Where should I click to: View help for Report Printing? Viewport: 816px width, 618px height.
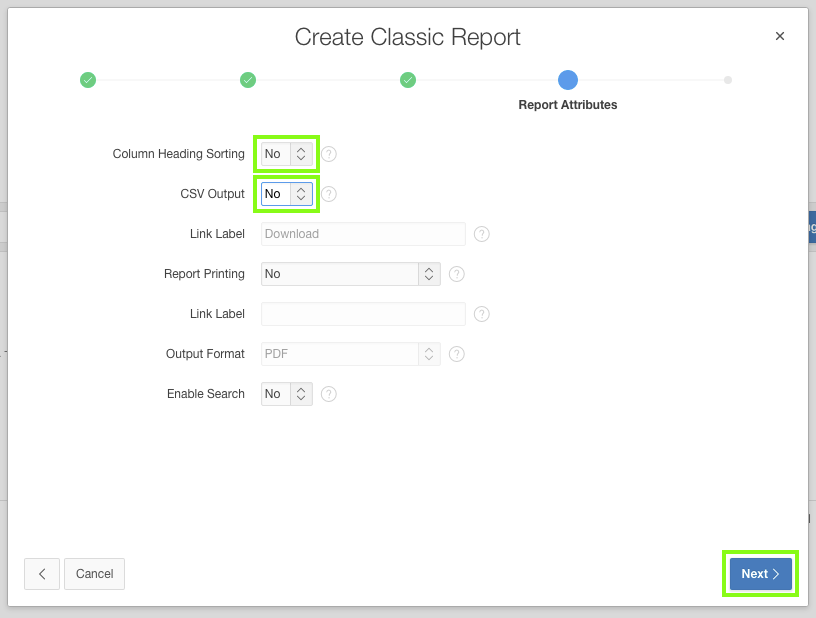[457, 274]
